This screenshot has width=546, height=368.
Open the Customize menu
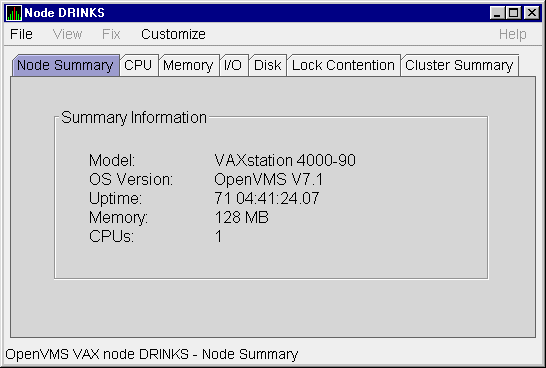(173, 34)
